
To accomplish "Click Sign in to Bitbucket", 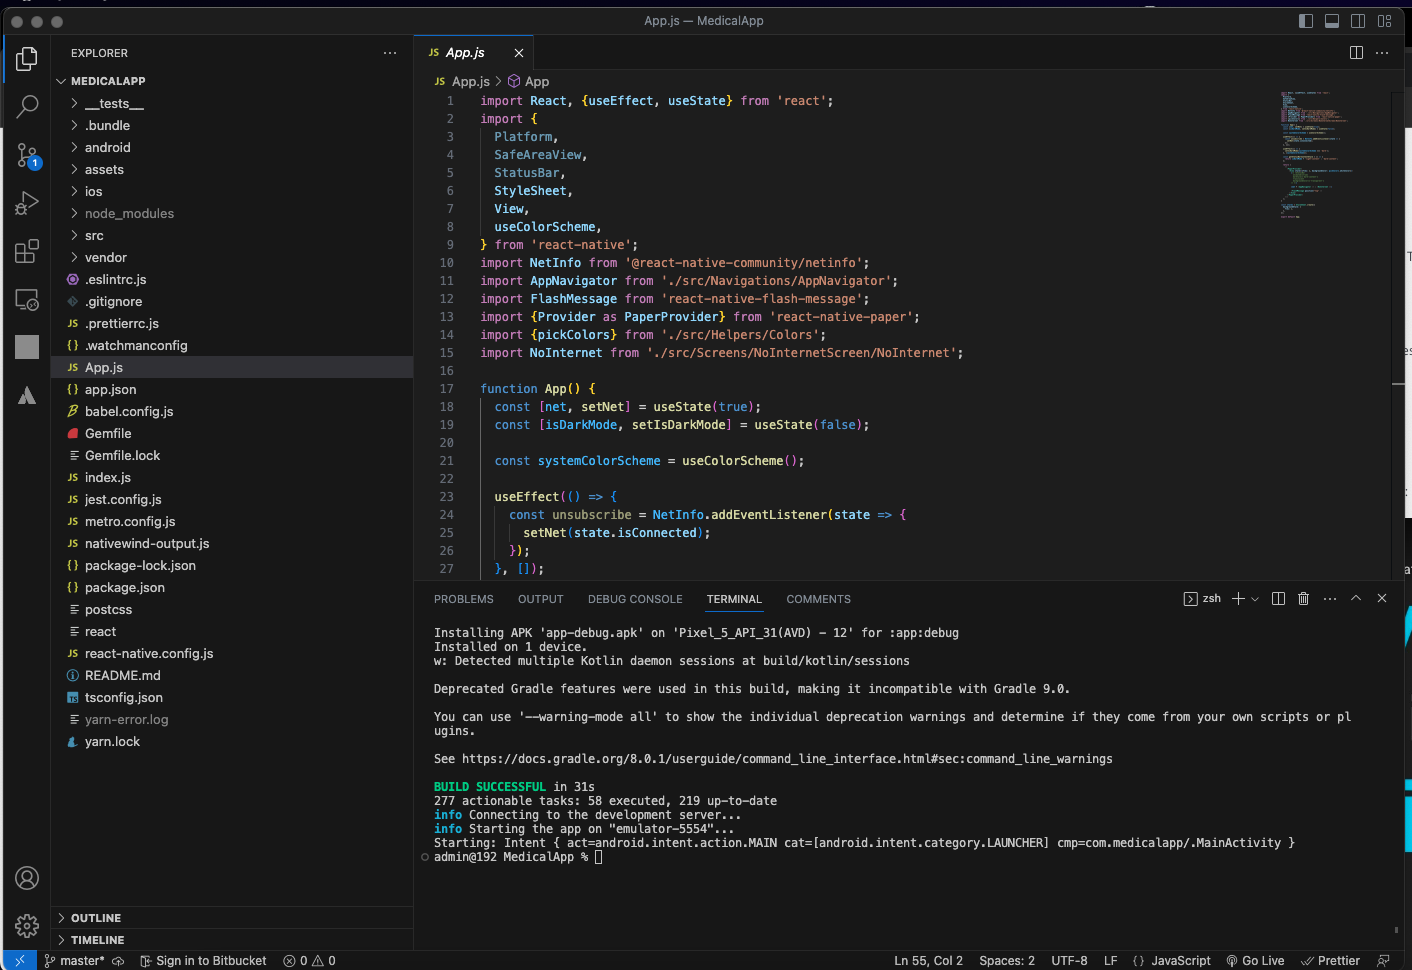I will coord(204,961).
